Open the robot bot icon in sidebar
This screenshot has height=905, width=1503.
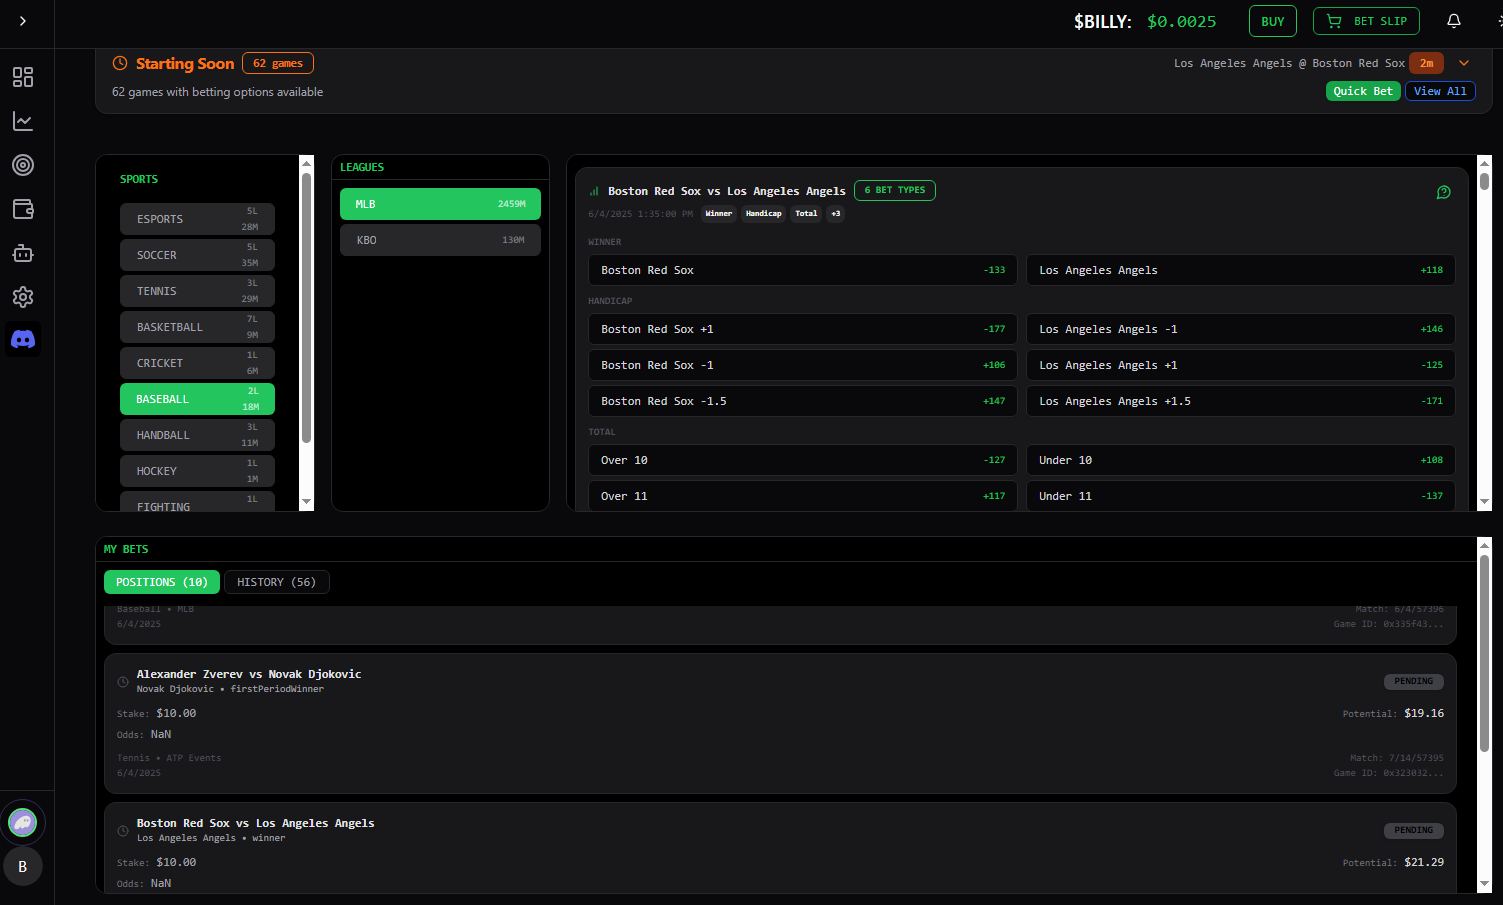[23, 253]
